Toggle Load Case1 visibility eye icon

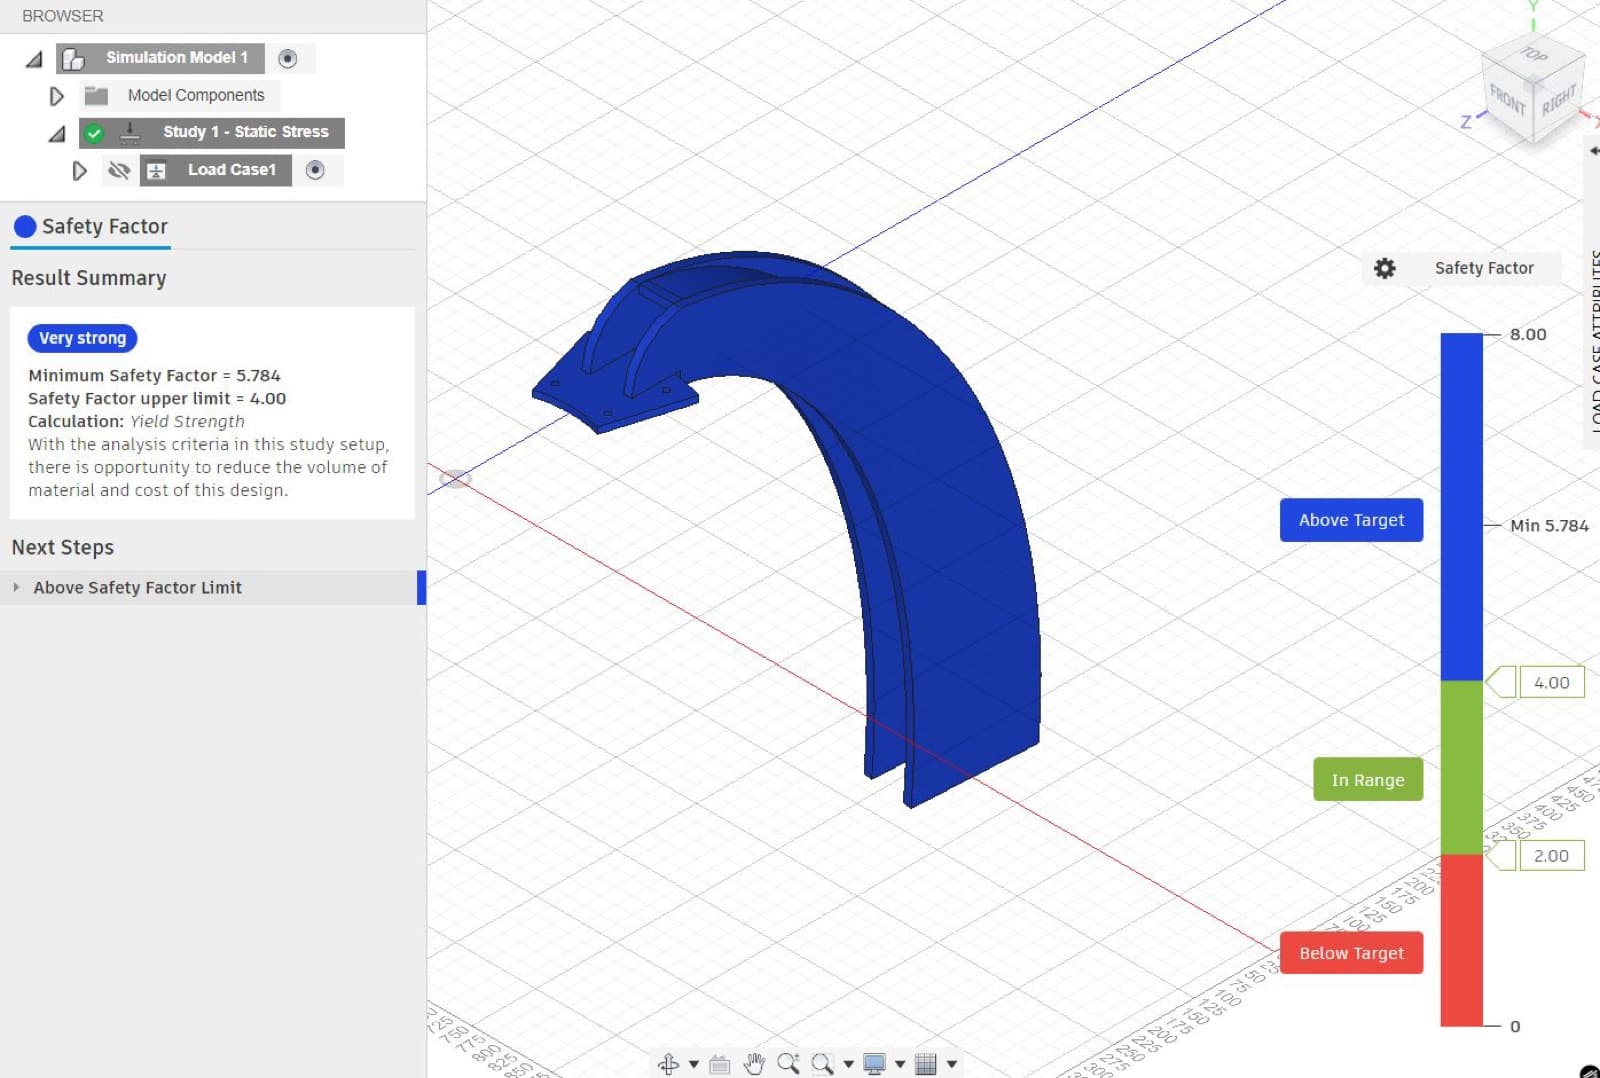point(119,170)
